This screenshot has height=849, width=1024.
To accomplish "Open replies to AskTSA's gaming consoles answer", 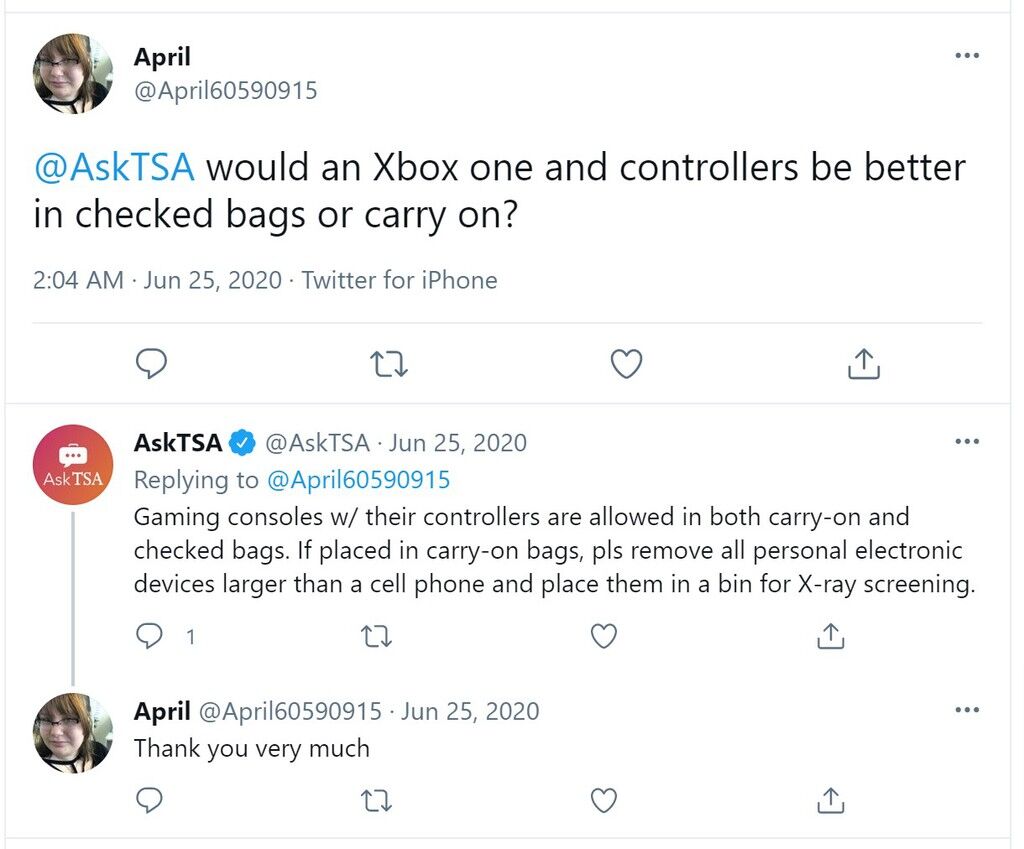I will 150,636.
